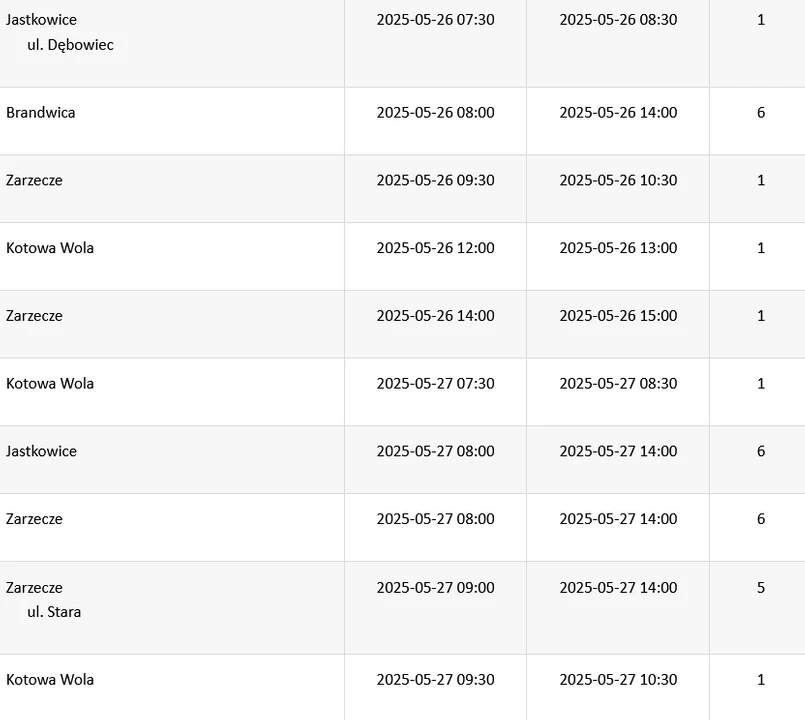Click the Jastkowice ul. Dębowiec location cell
Screen dimensions: 805x720
tap(60, 32)
